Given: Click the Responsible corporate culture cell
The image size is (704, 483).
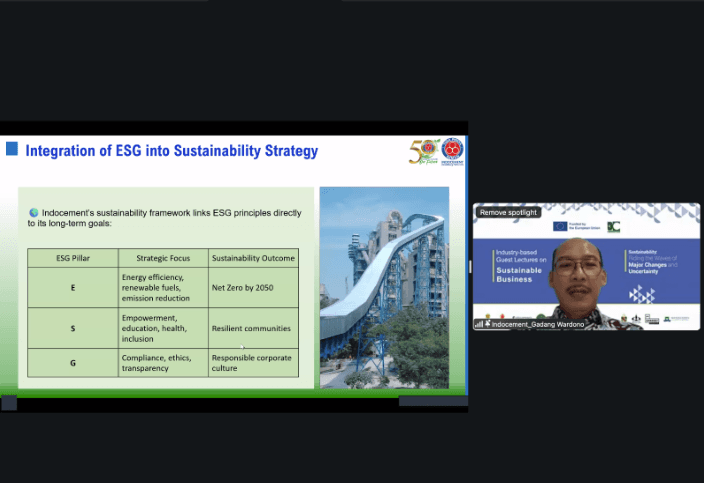Looking at the screenshot, I should (x=253, y=363).
